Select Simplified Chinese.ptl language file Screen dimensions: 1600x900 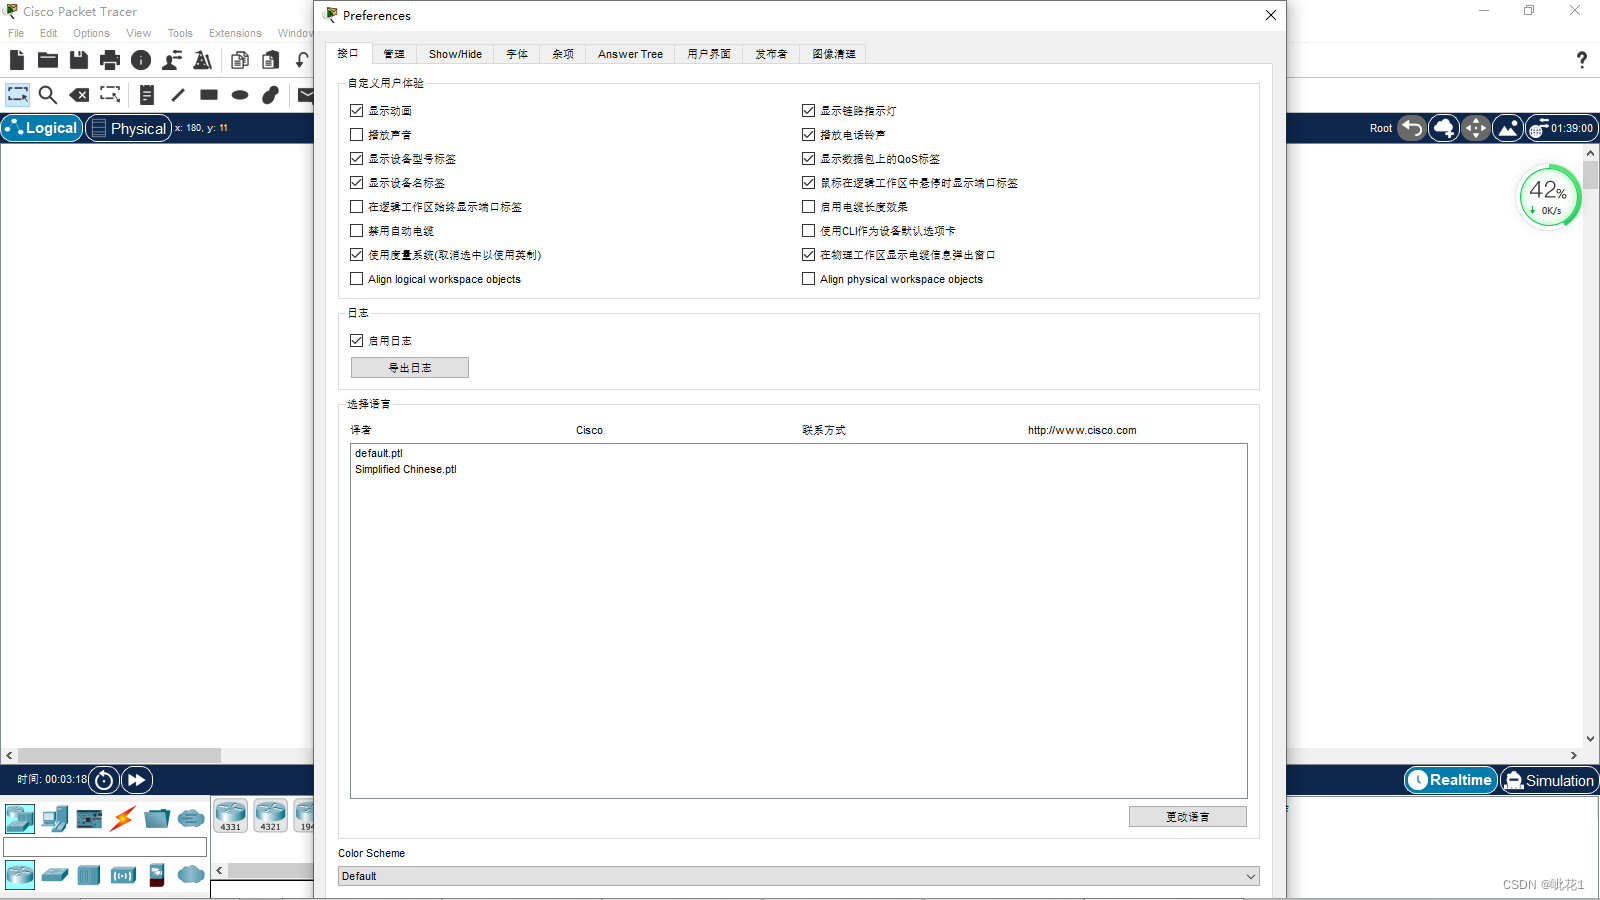[x=406, y=469]
